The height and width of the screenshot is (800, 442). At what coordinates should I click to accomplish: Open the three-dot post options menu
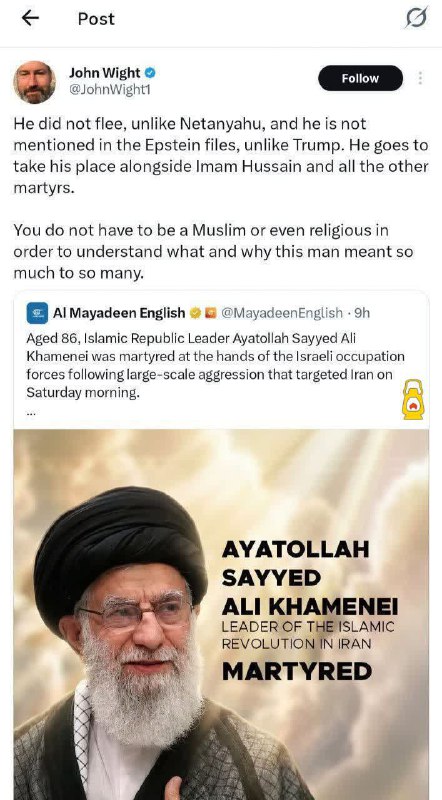(x=420, y=78)
